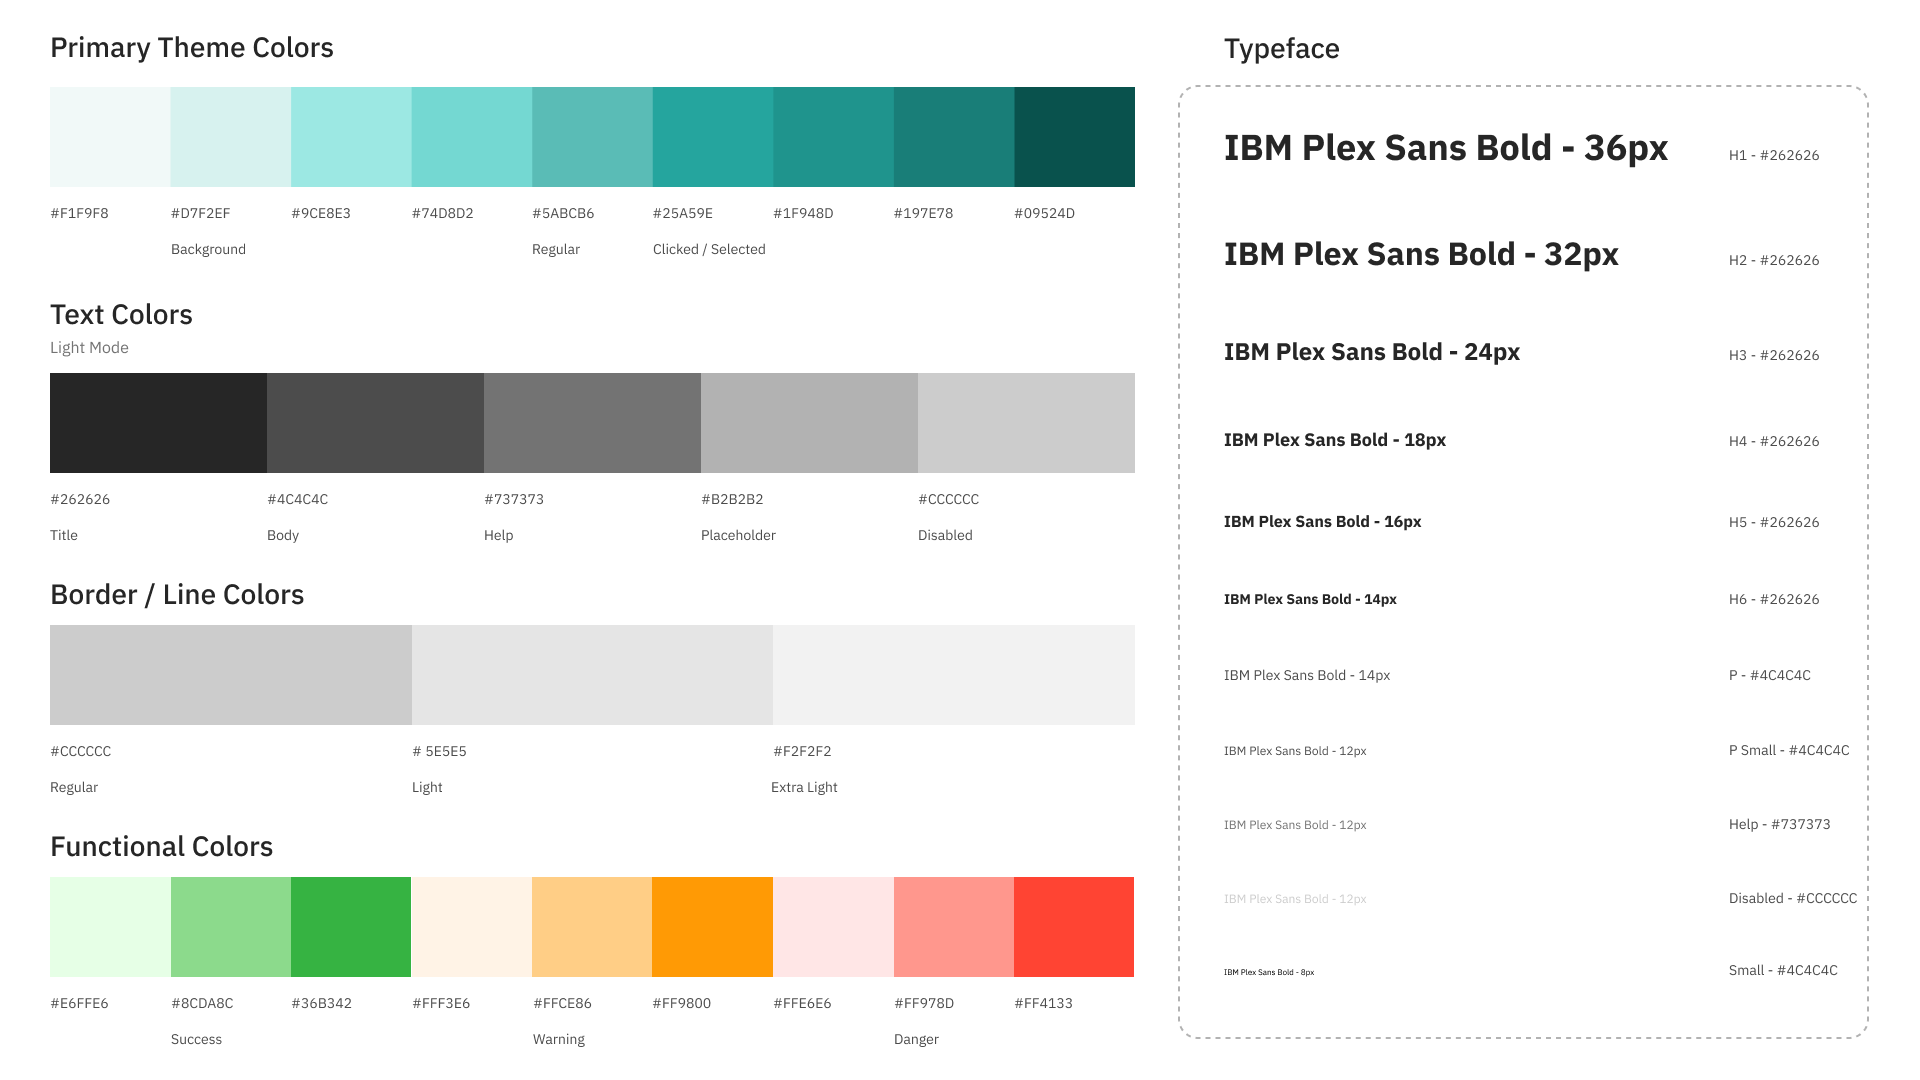1920x1080 pixels.
Task: Click the 'H4 - #262626' label
Action: [1774, 441]
